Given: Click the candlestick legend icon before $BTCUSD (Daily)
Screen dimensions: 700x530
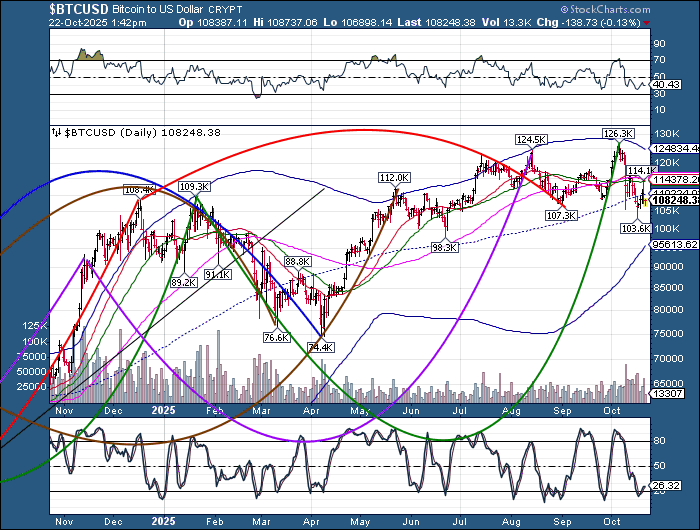Looking at the screenshot, I should tap(57, 131).
